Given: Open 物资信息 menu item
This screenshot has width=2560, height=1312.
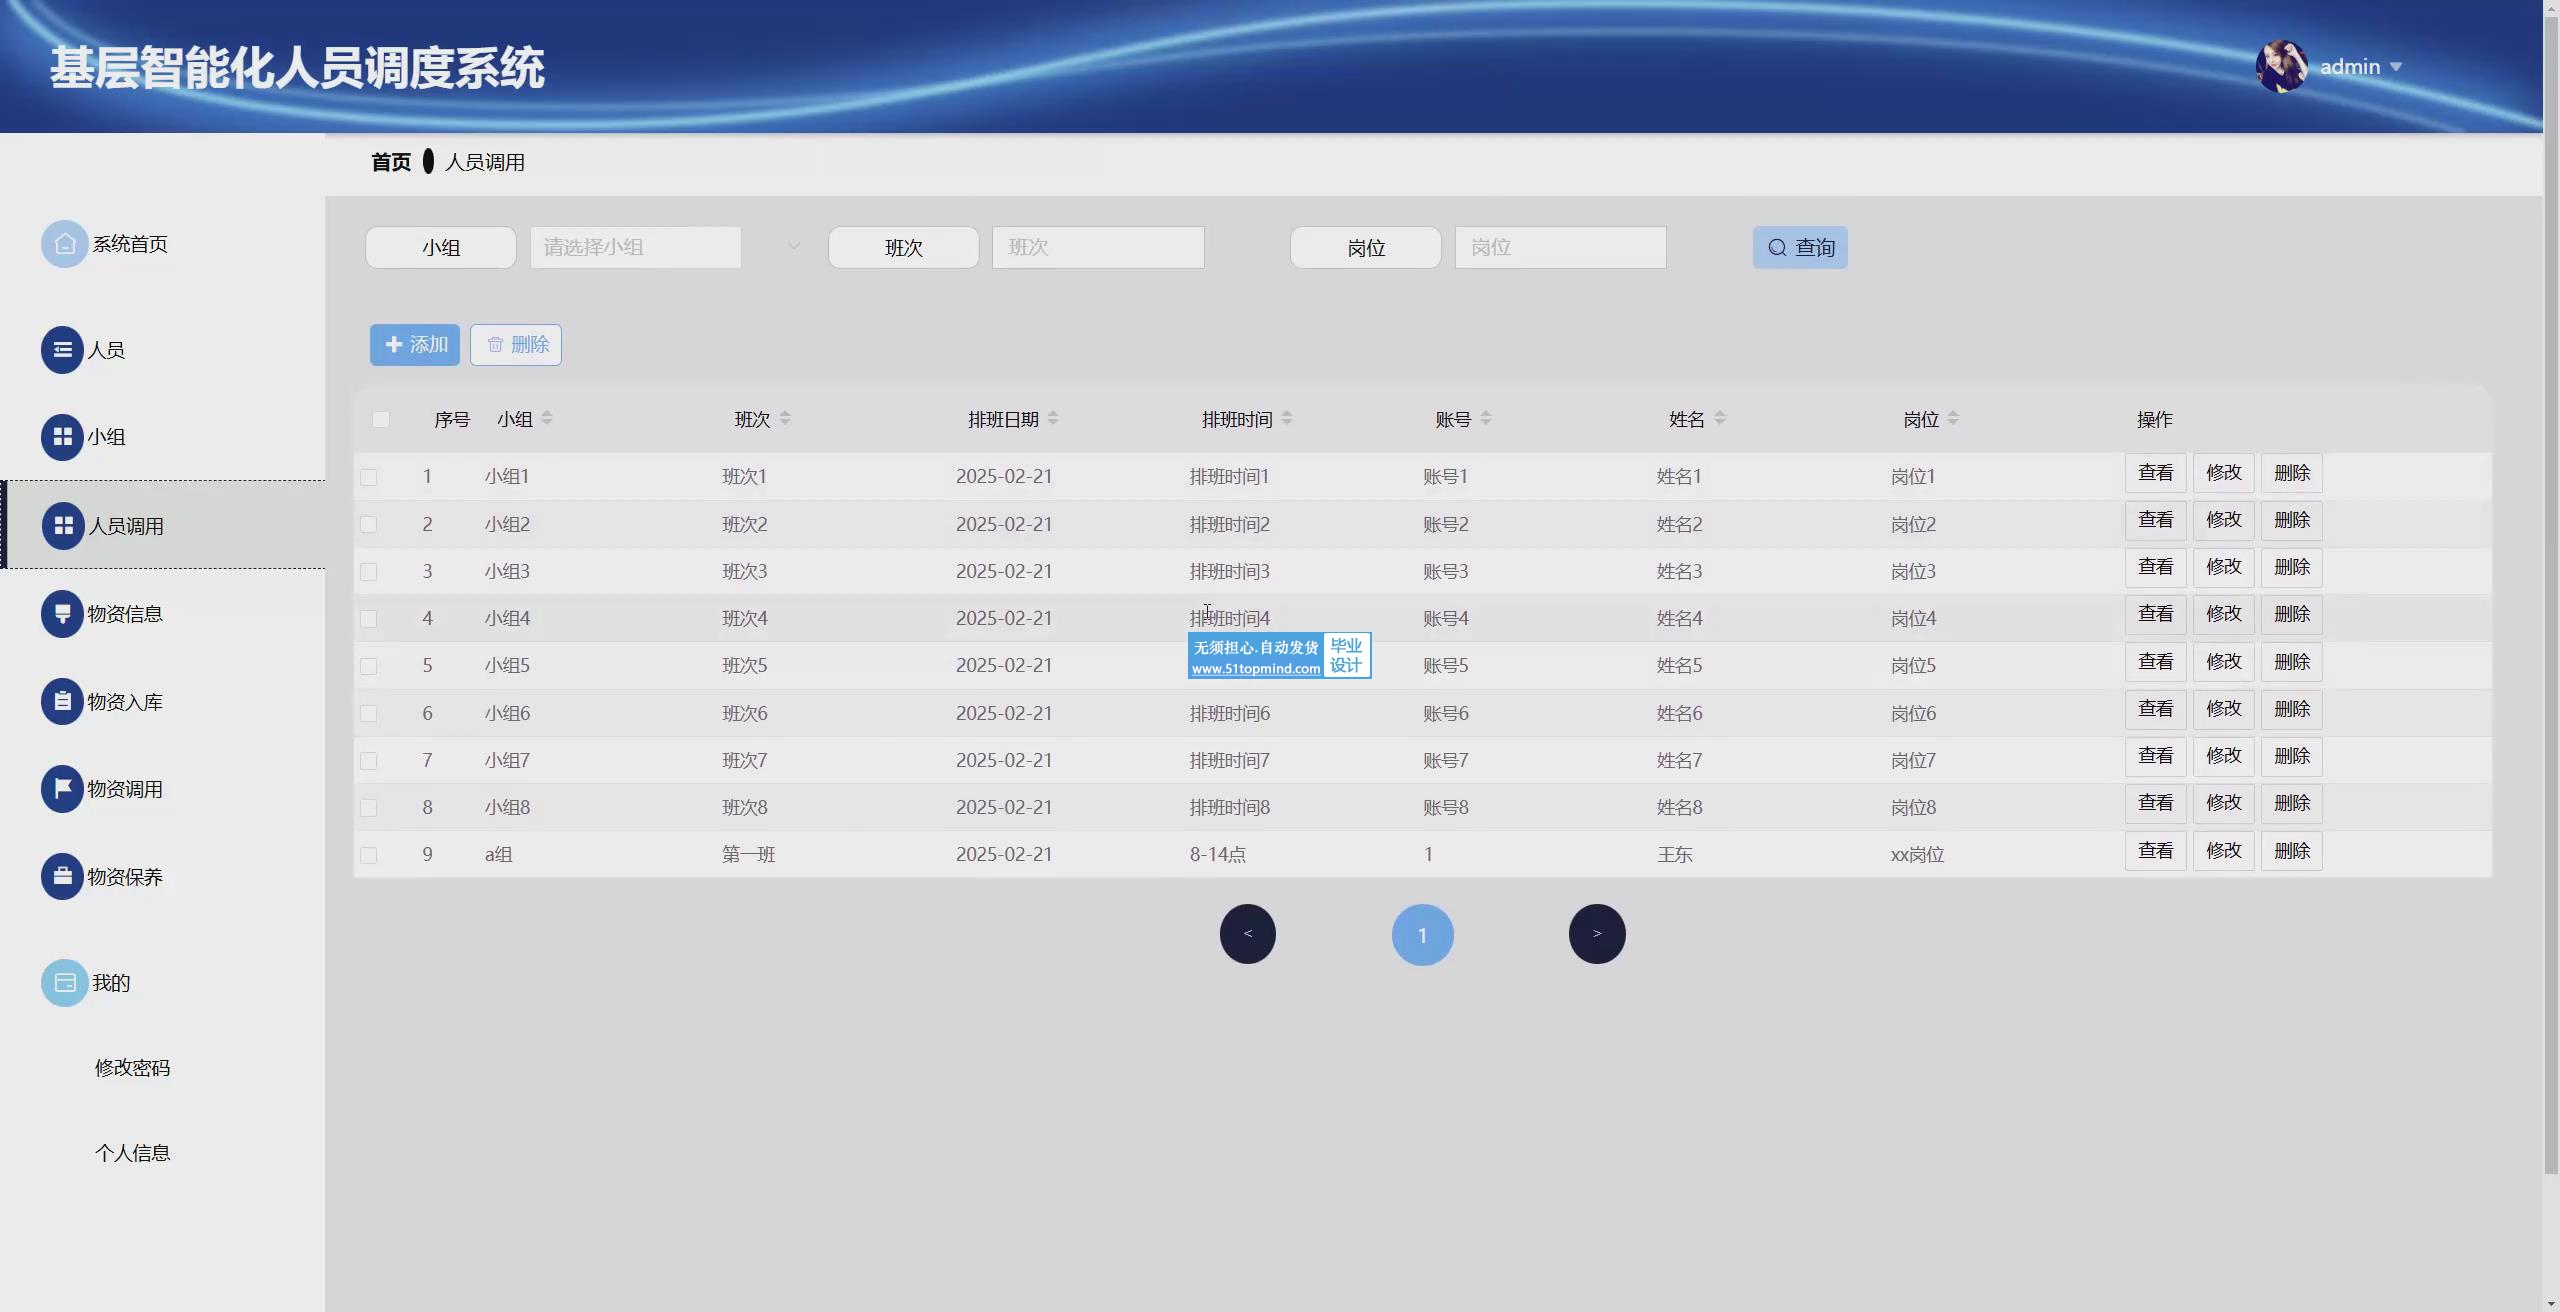Looking at the screenshot, I should (x=125, y=614).
